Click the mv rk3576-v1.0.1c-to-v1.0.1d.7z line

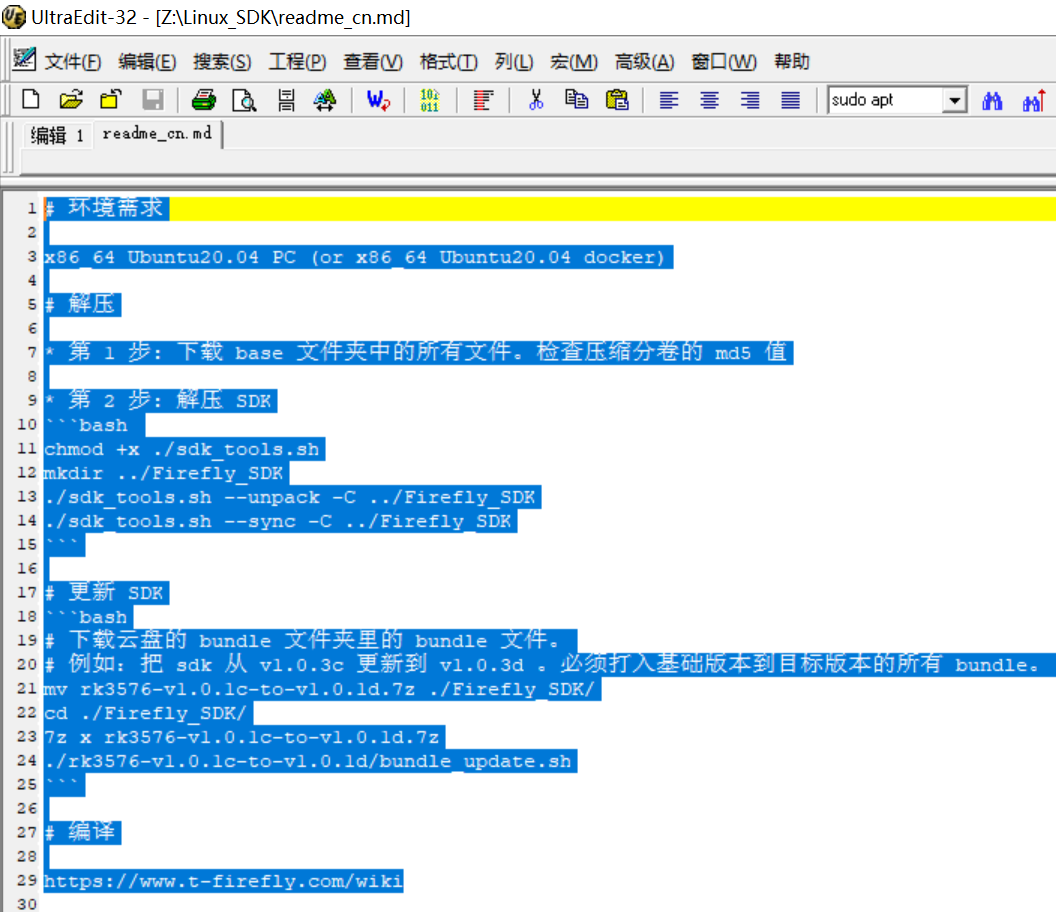[x=320, y=690]
